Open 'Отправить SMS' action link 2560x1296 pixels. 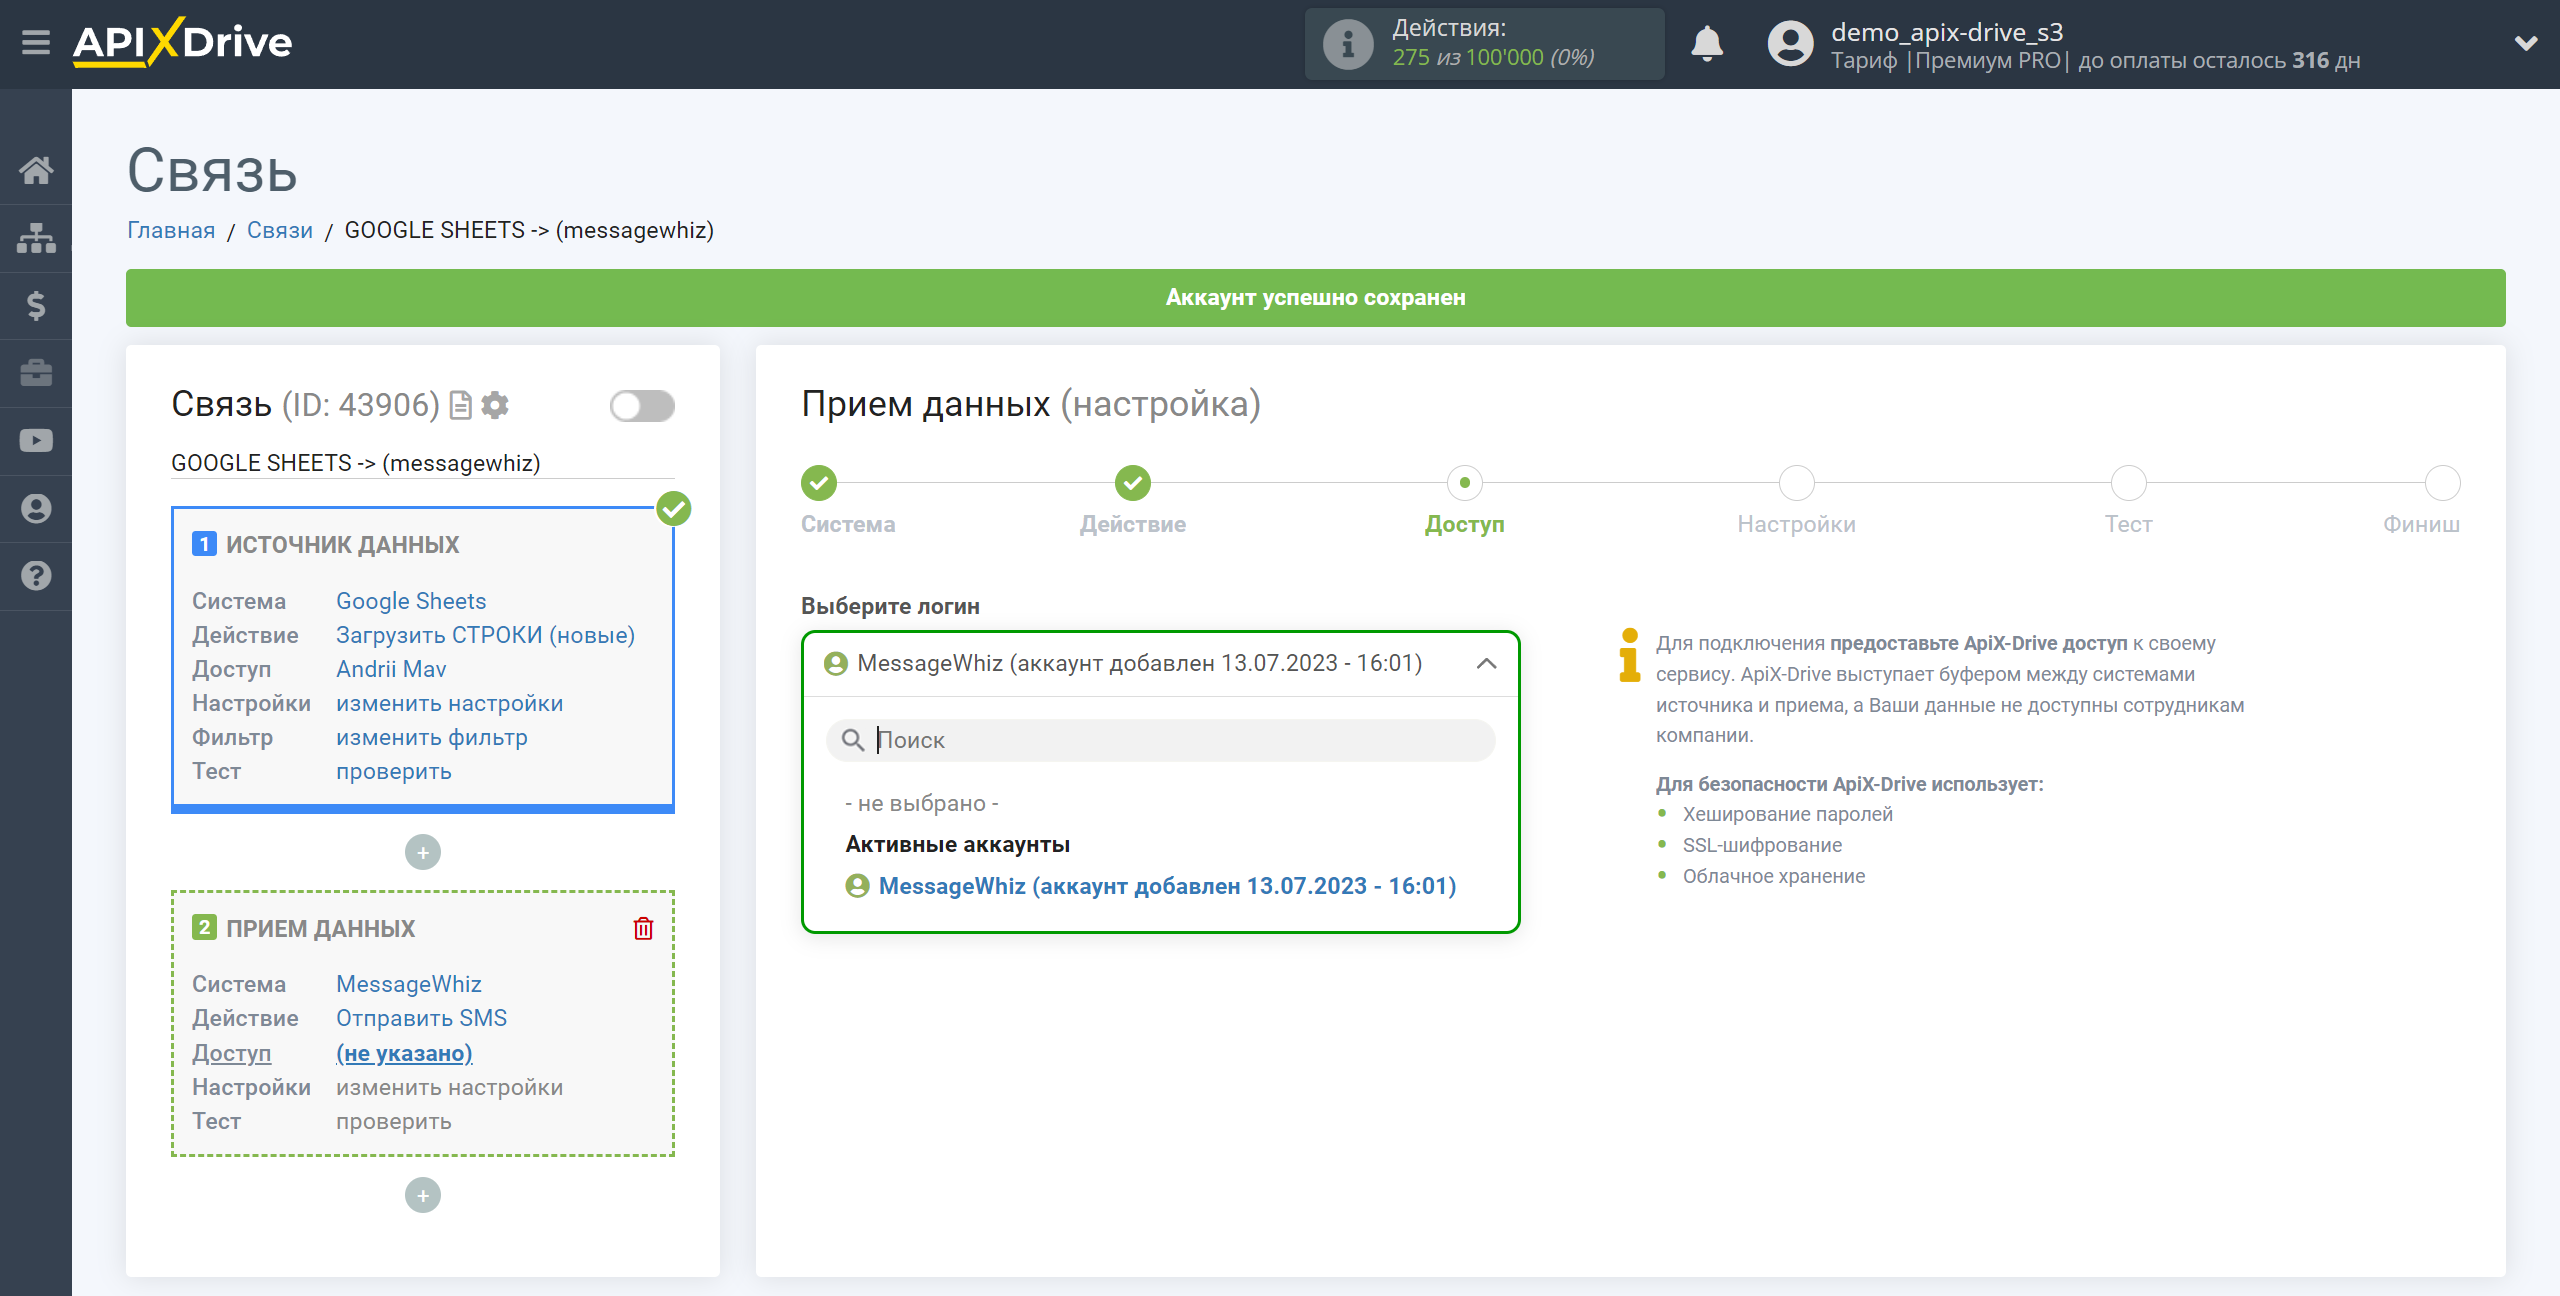[x=421, y=1018]
